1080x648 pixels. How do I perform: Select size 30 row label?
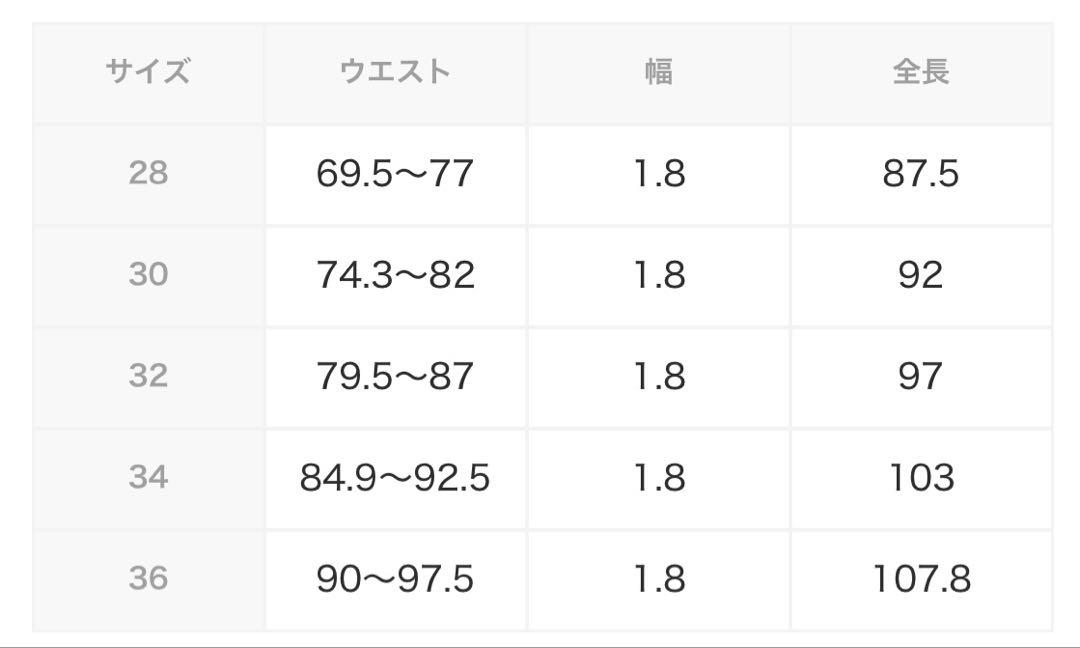tap(148, 274)
